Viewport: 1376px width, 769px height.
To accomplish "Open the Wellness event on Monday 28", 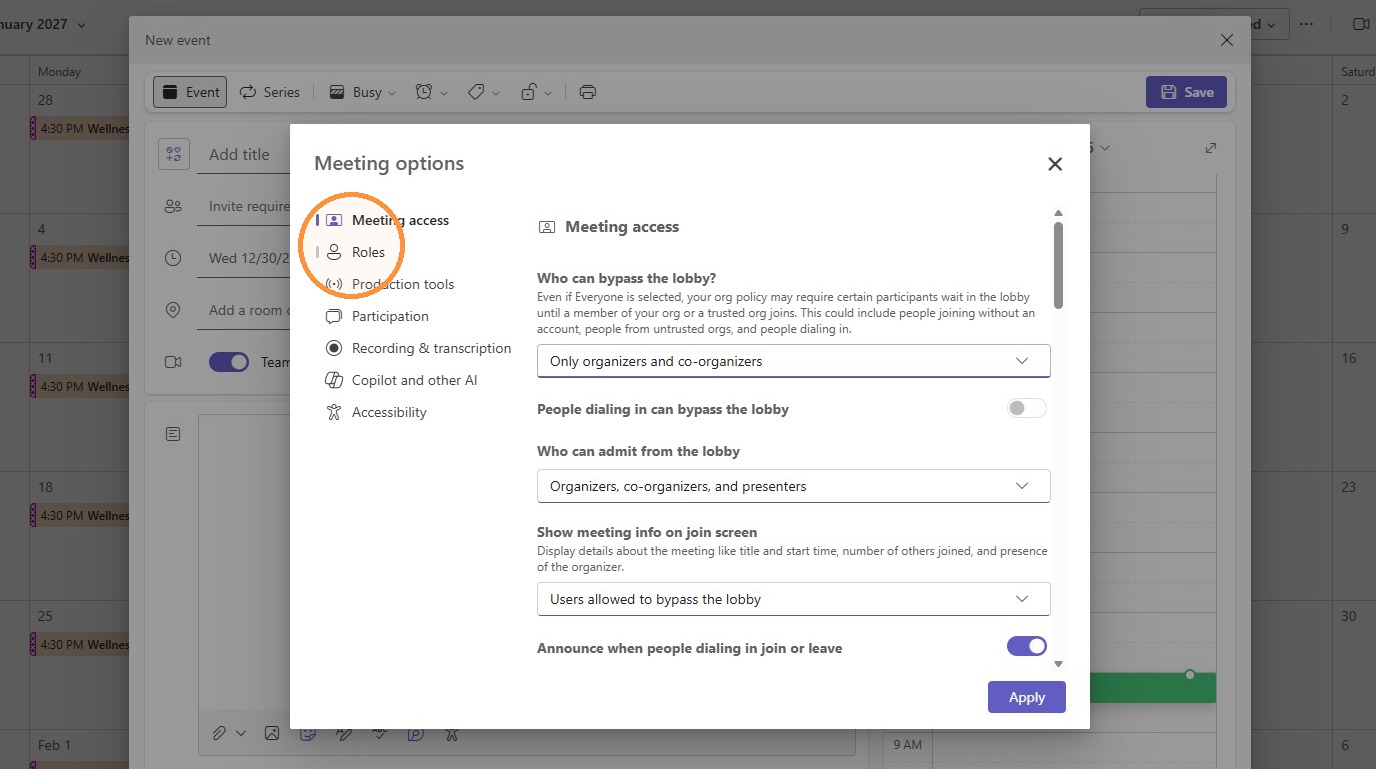I will [x=80, y=128].
